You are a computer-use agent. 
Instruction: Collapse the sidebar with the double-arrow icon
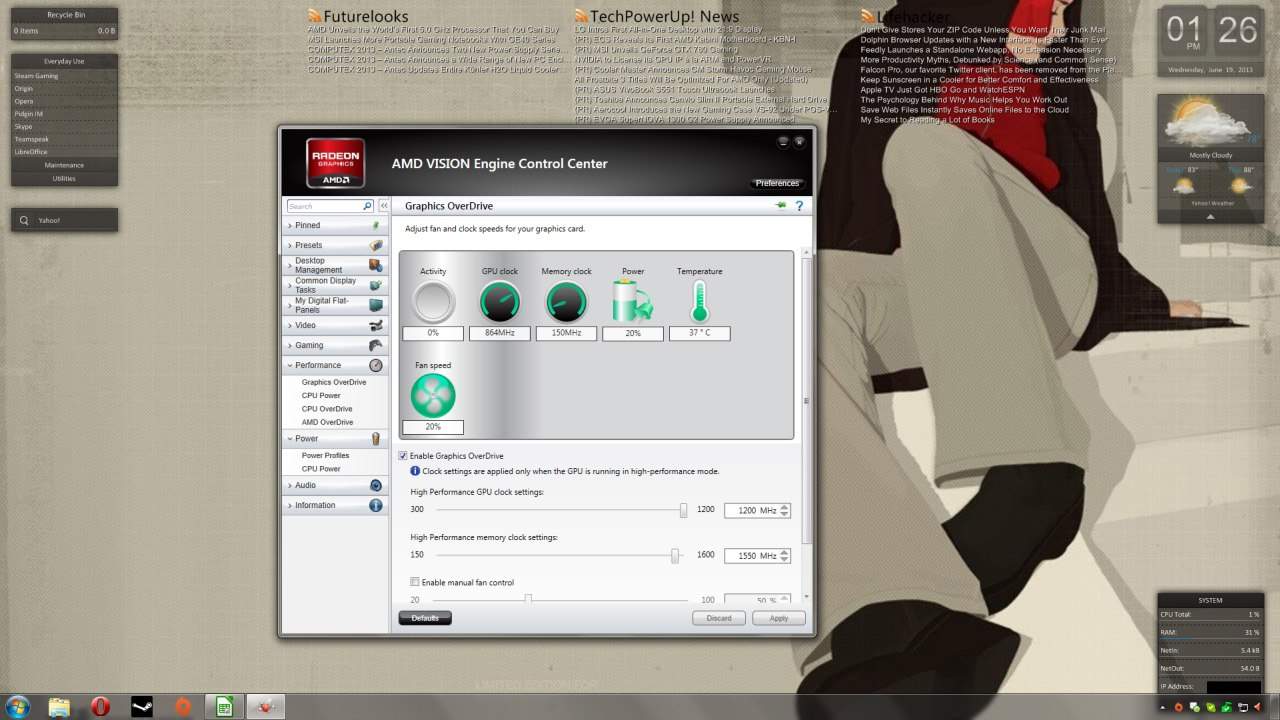coord(383,206)
